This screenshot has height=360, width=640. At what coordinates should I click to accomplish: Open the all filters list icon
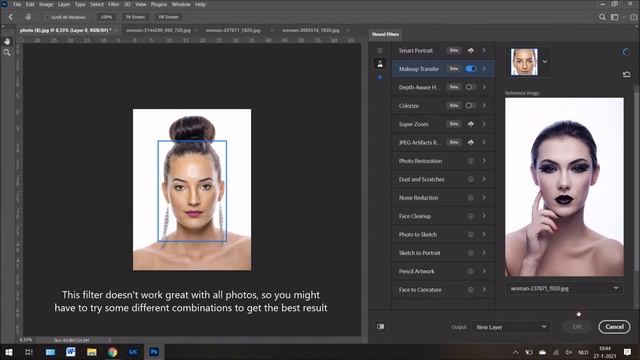click(380, 51)
